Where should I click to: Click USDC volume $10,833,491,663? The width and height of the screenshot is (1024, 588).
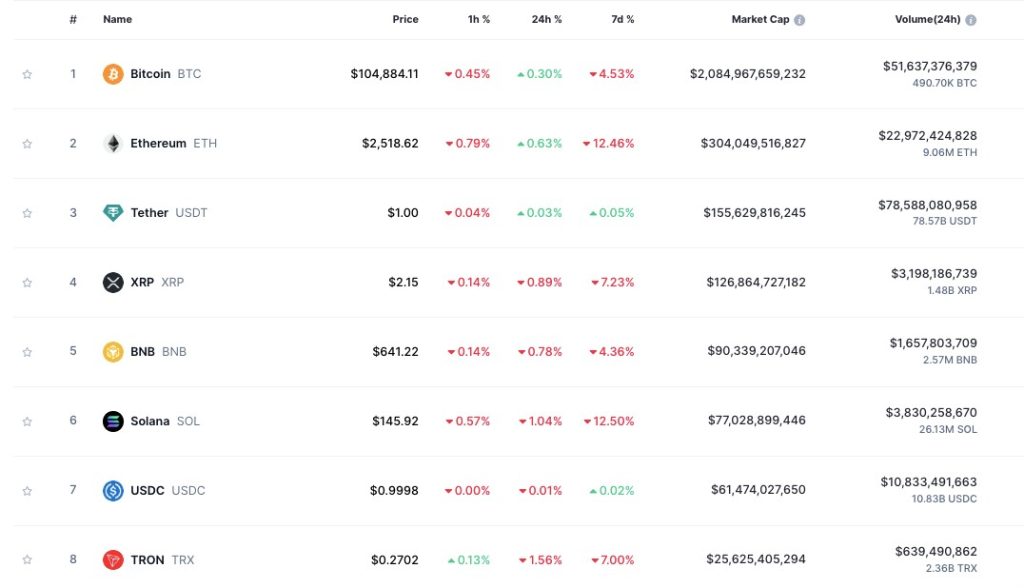click(x=929, y=482)
